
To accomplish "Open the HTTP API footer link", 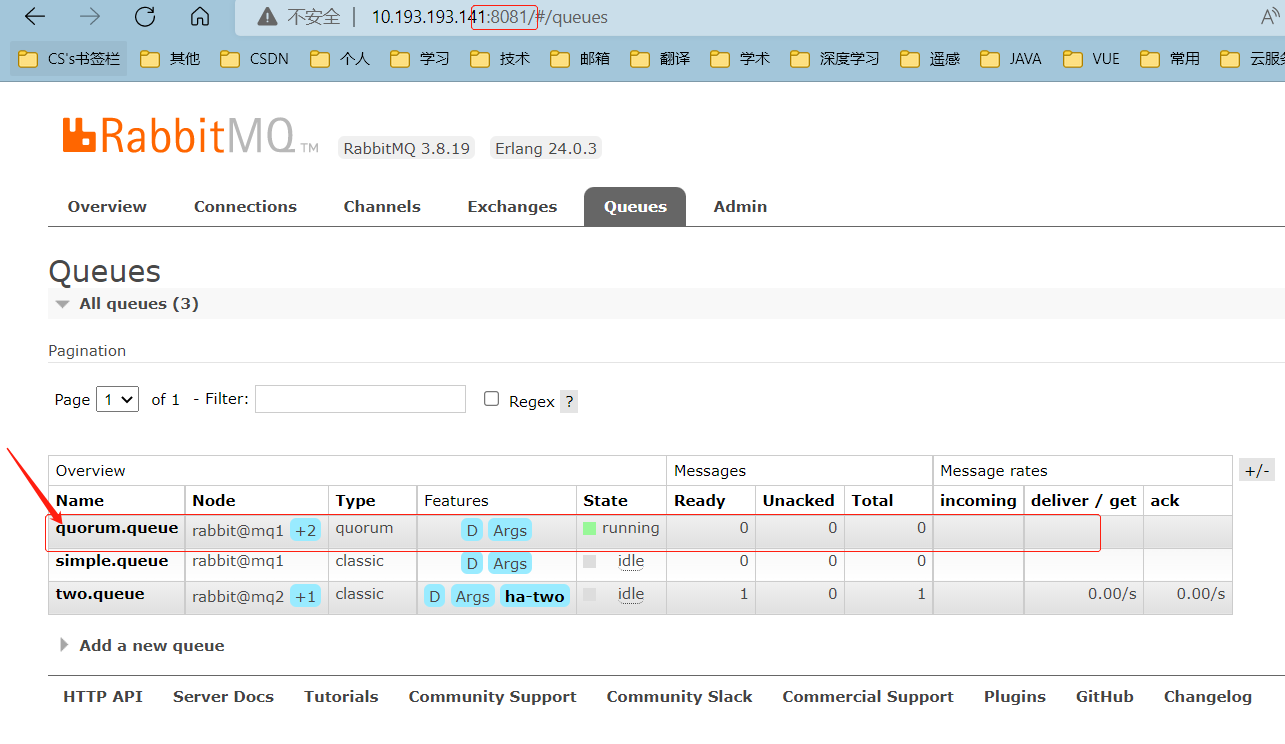I will (x=103, y=697).
